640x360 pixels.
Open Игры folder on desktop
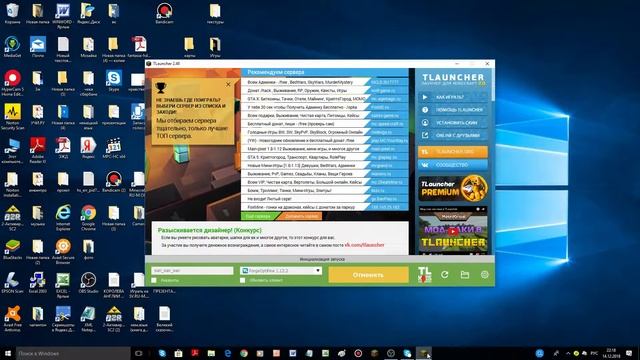(x=215, y=47)
